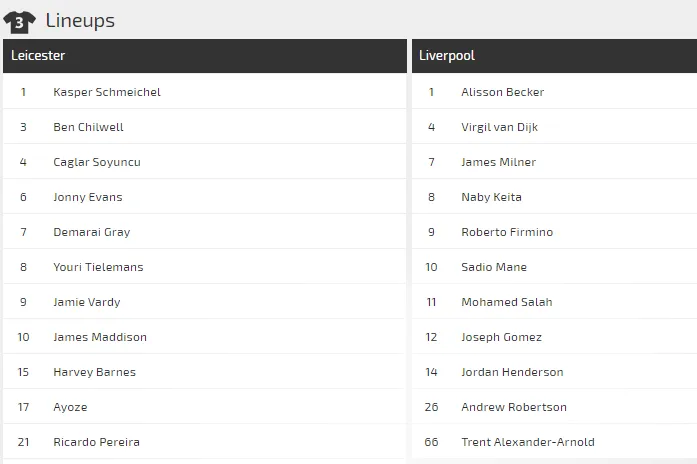The width and height of the screenshot is (697, 464).
Task: Open Roberto Firmino player entry
Action: click(x=507, y=232)
